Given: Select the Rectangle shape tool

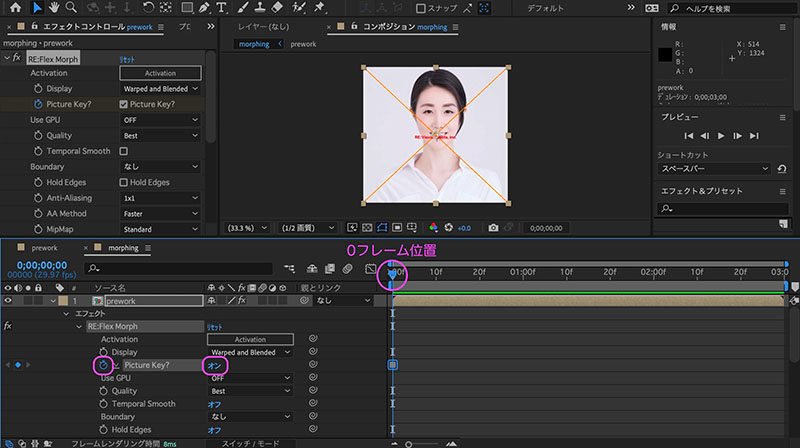Looking at the screenshot, I should [187, 7].
